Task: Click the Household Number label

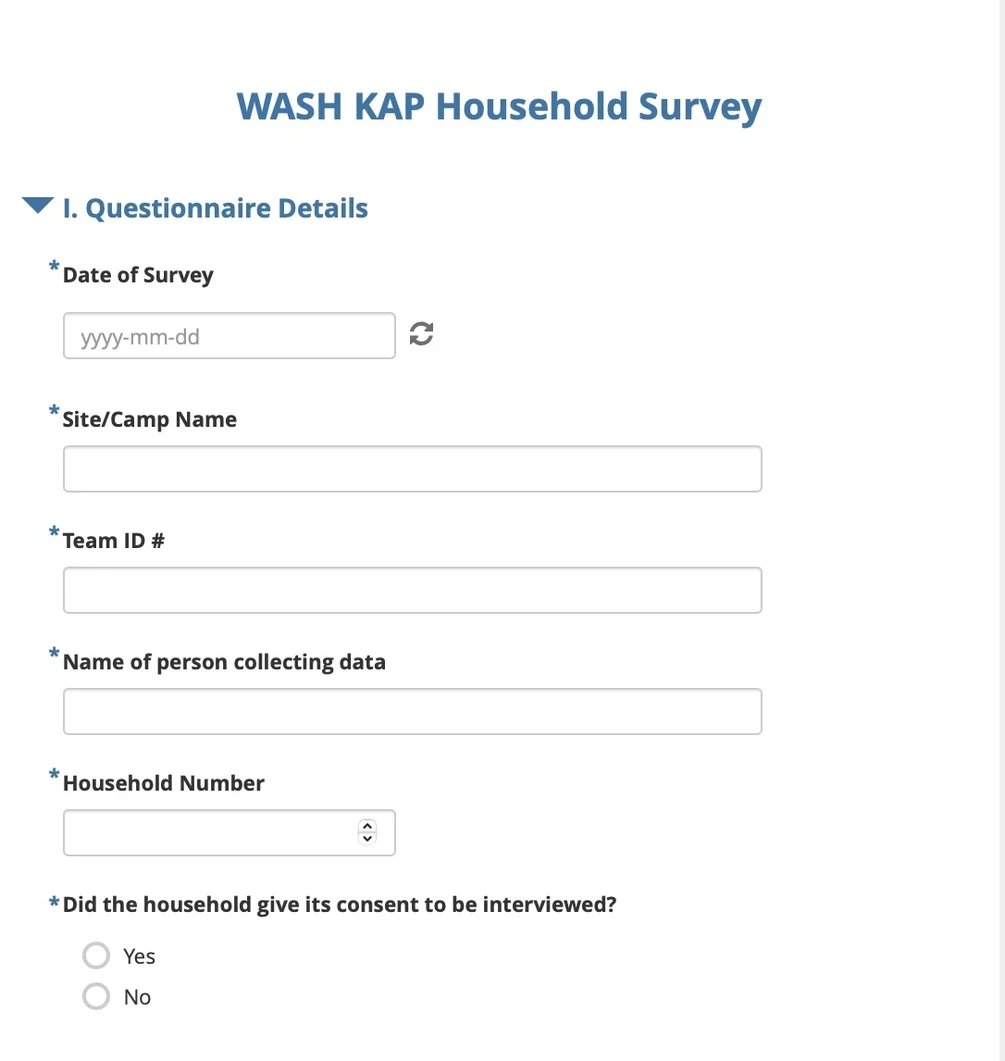Action: pos(164,783)
